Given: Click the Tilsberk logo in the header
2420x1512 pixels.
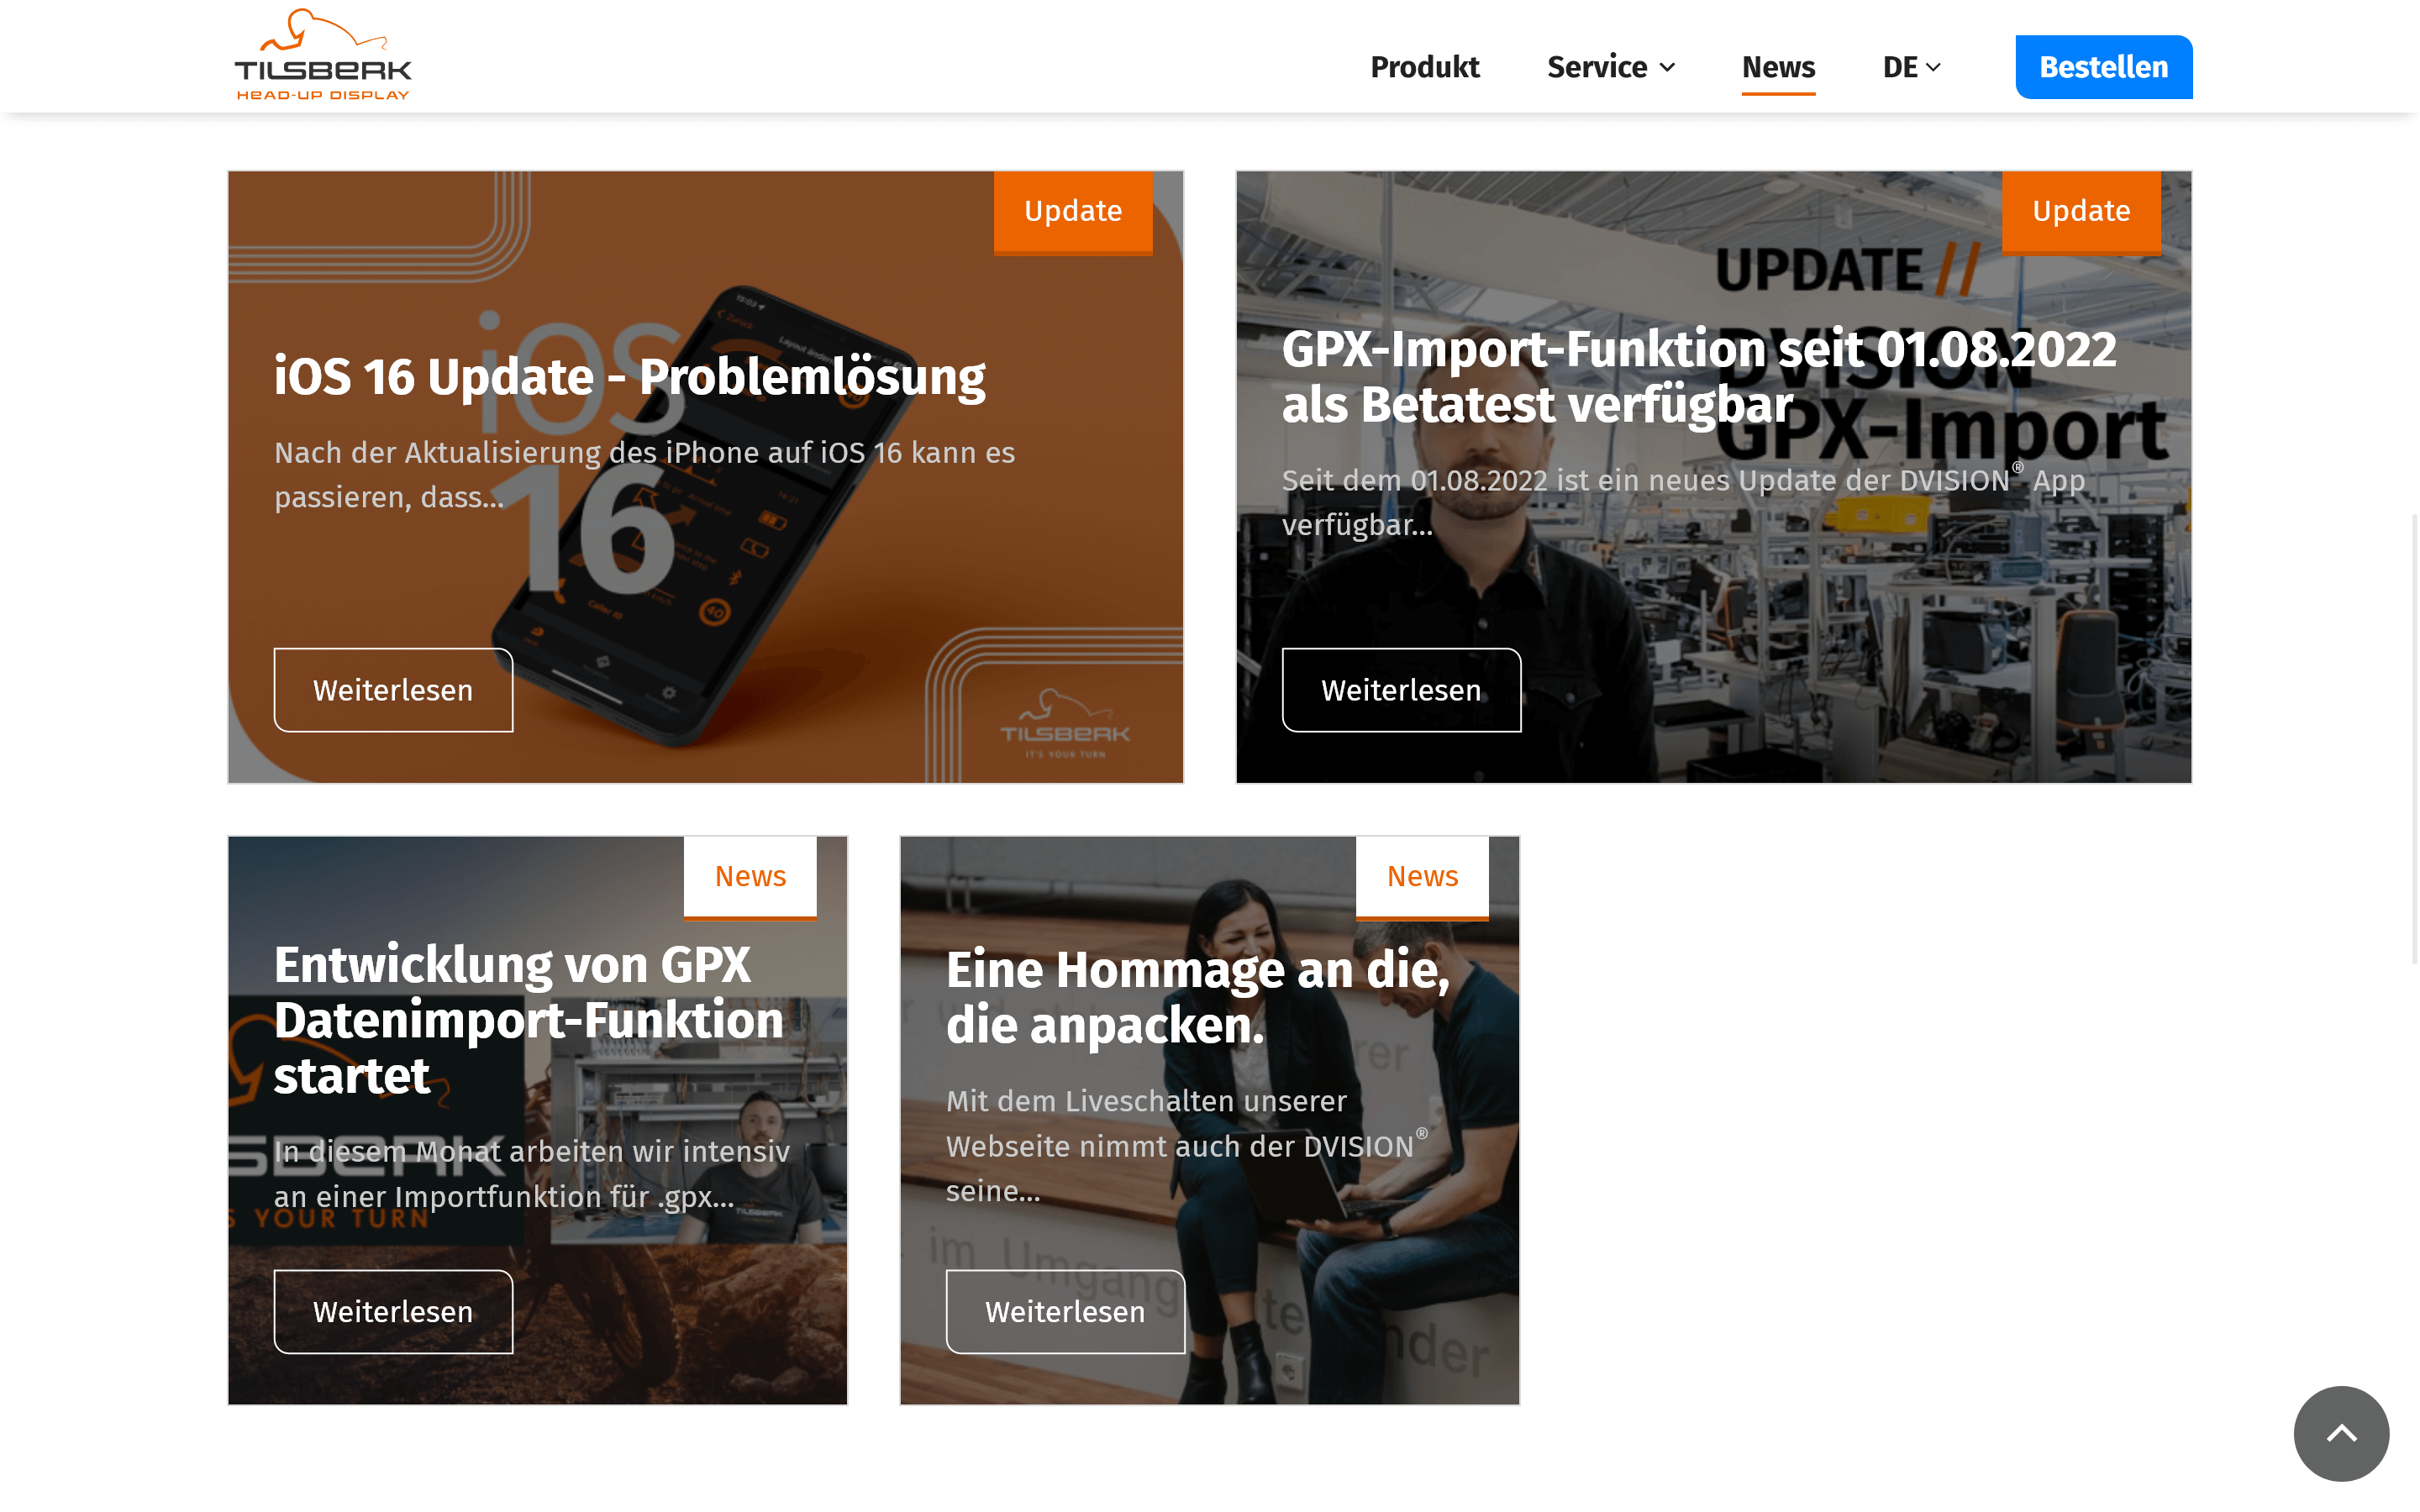Looking at the screenshot, I should (322, 55).
